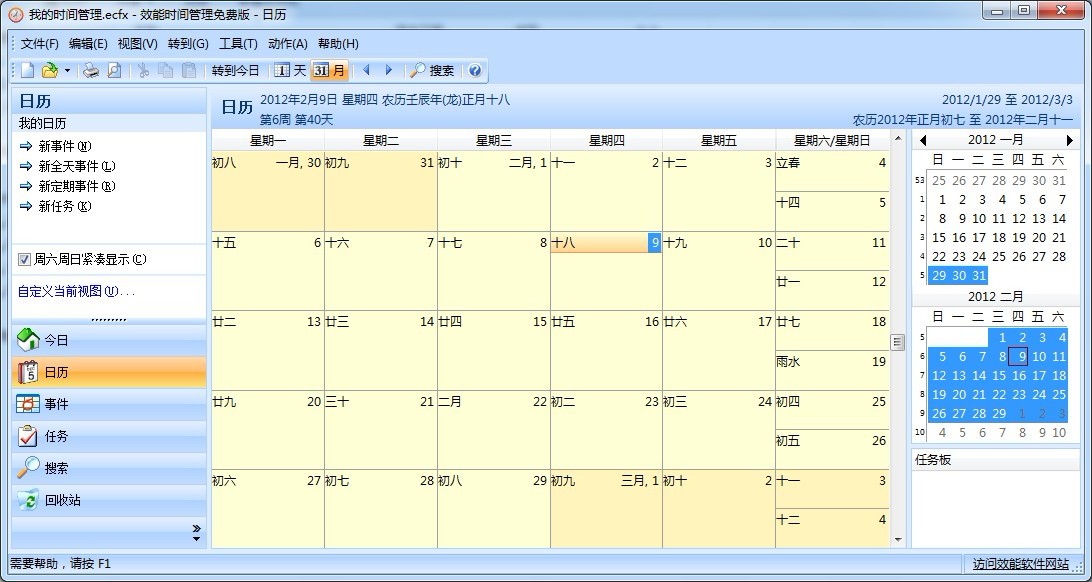Open print preview from the toolbar
This screenshot has width=1092, height=582.
[x=114, y=70]
